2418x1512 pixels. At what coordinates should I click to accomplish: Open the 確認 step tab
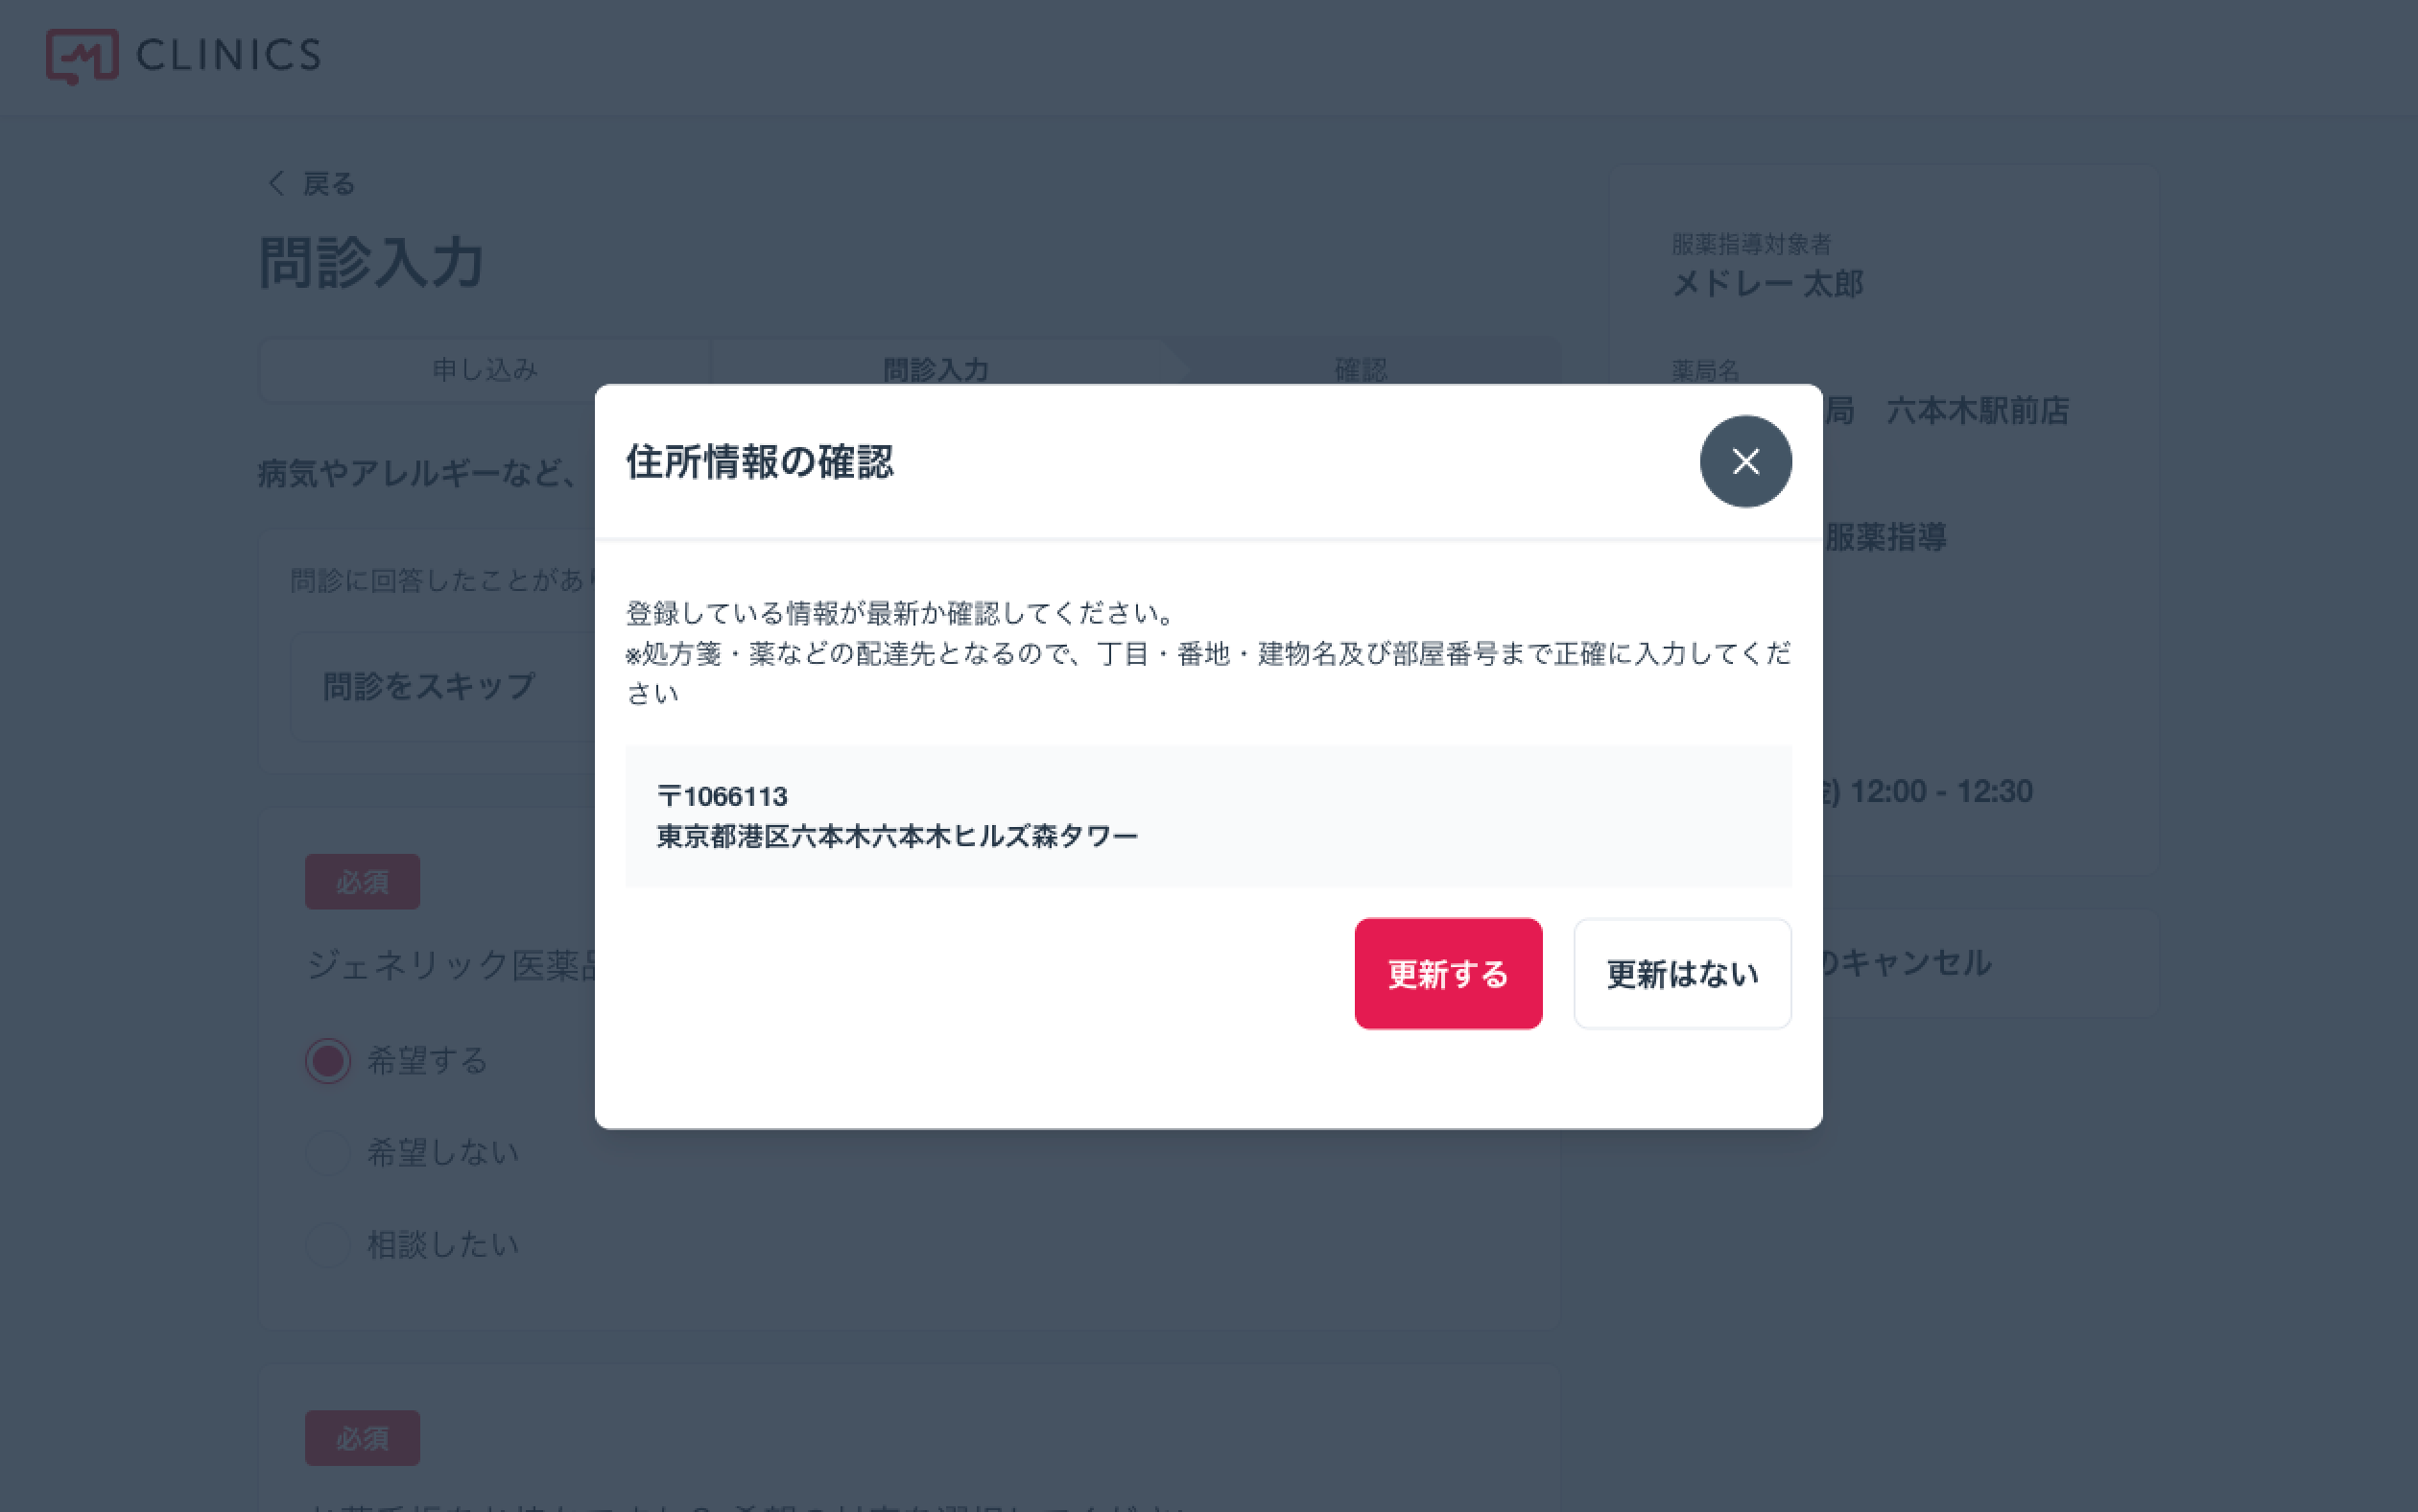(1361, 370)
